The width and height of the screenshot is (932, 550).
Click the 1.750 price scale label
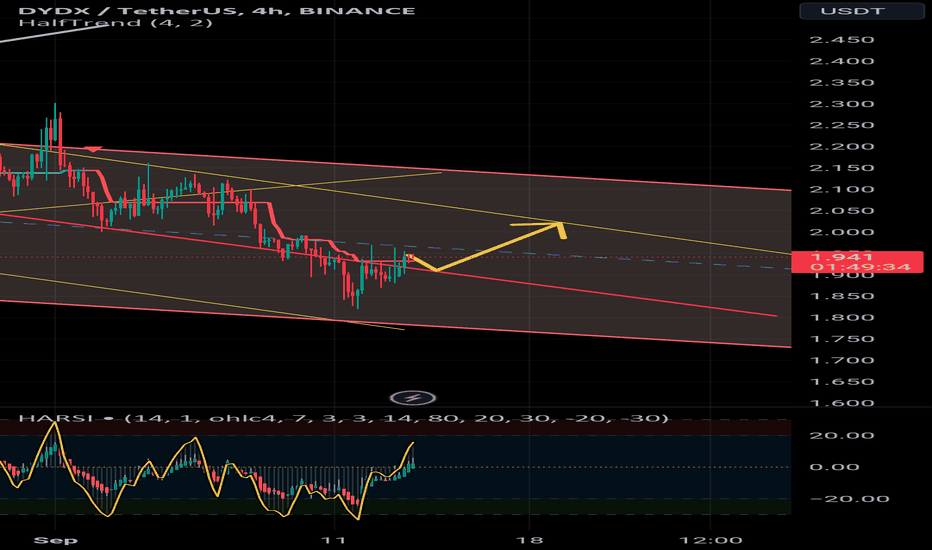[842, 339]
